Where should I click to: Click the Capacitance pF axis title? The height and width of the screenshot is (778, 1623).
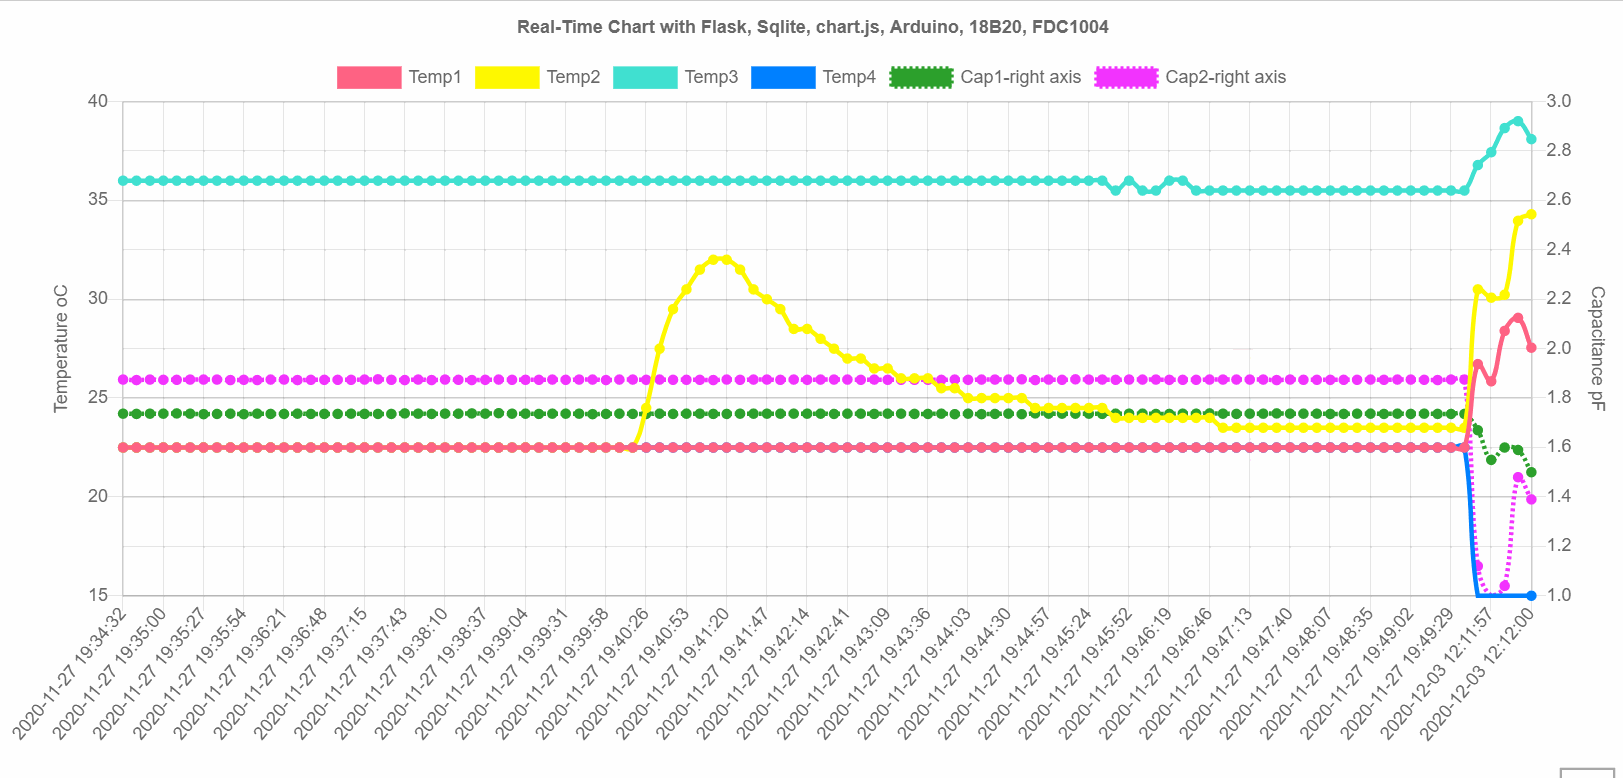pyautogui.click(x=1597, y=348)
